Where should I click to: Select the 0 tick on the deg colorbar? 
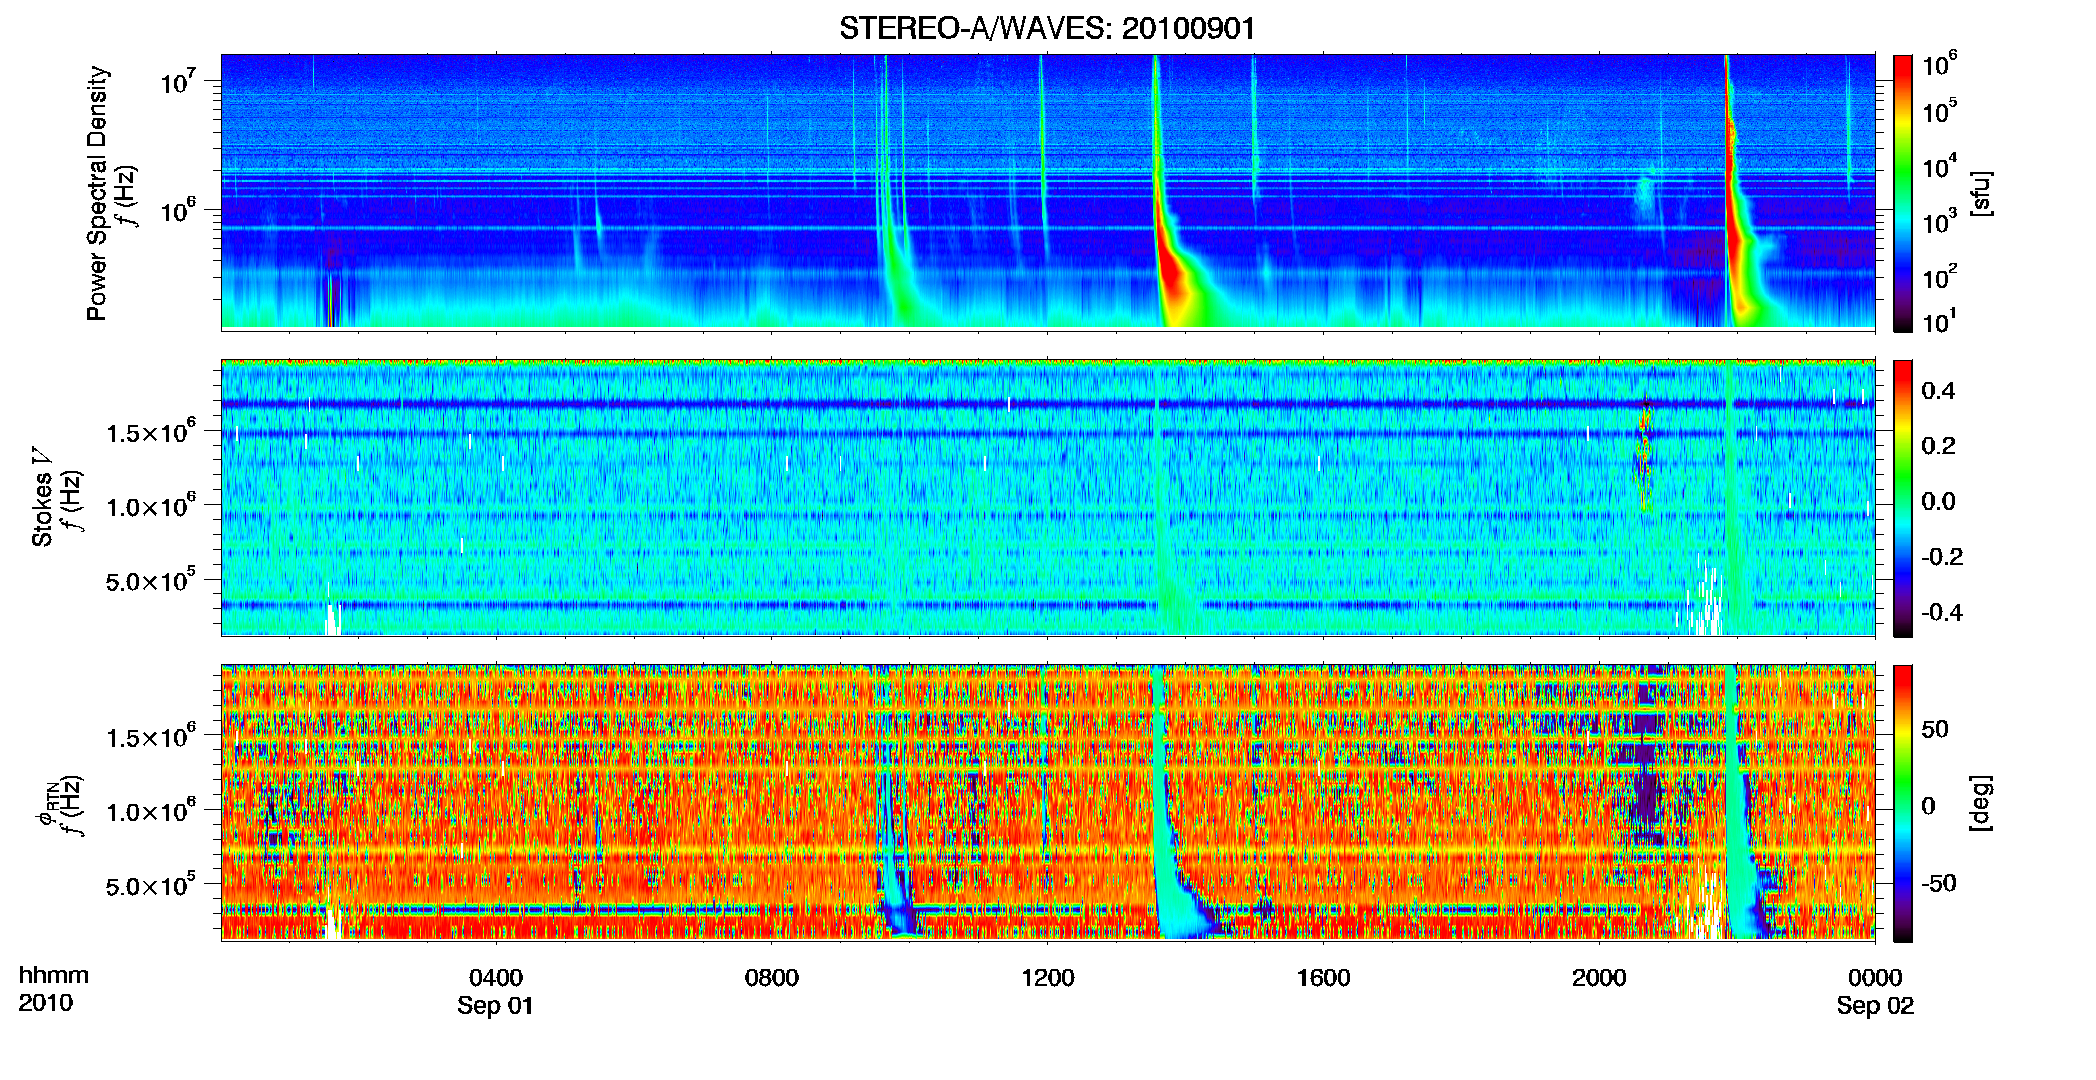1928,806
